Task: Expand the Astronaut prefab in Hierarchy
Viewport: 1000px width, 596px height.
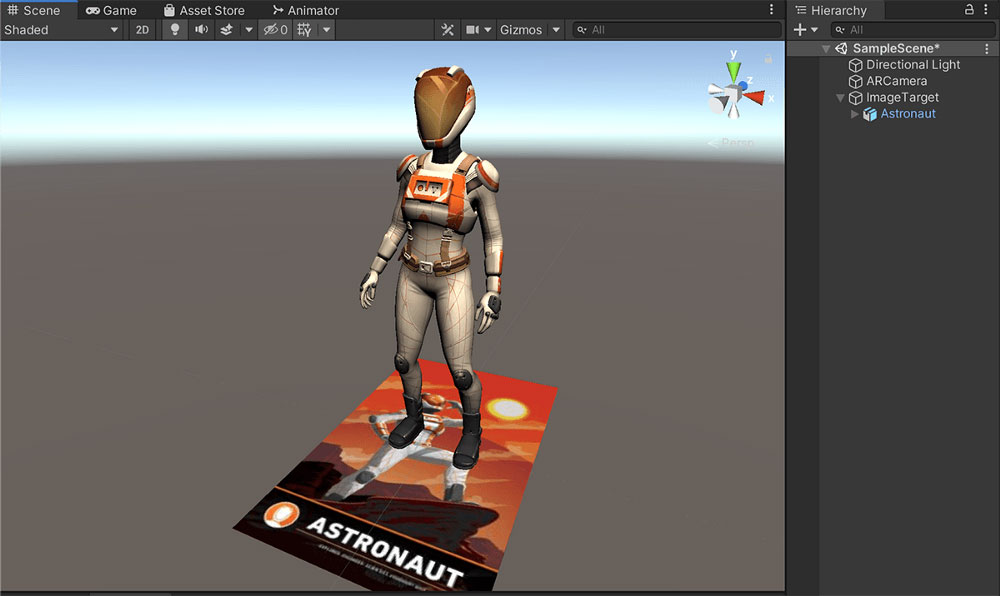Action: pyautogui.click(x=855, y=114)
